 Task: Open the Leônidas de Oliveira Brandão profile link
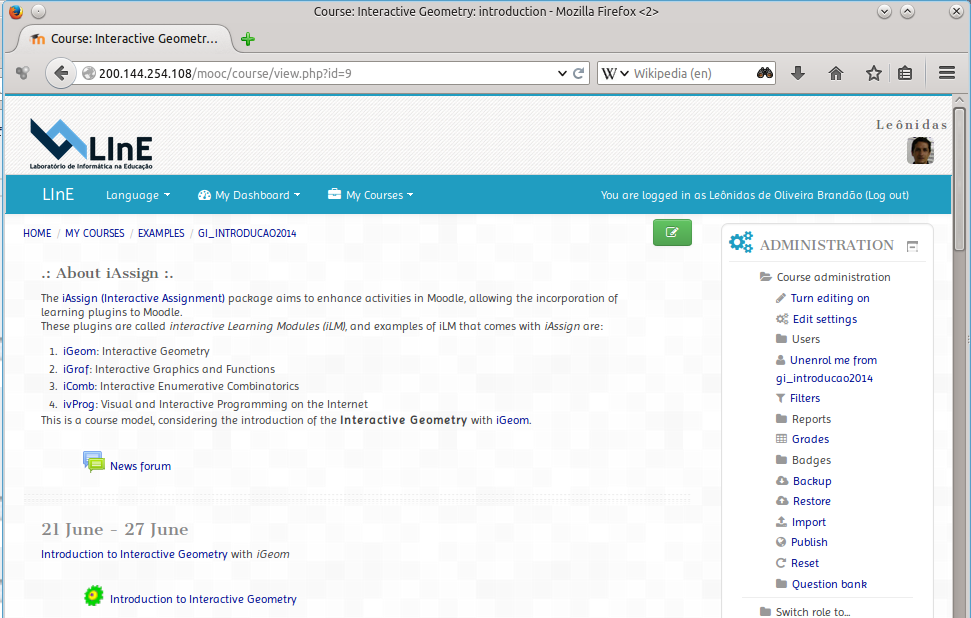tap(785, 195)
